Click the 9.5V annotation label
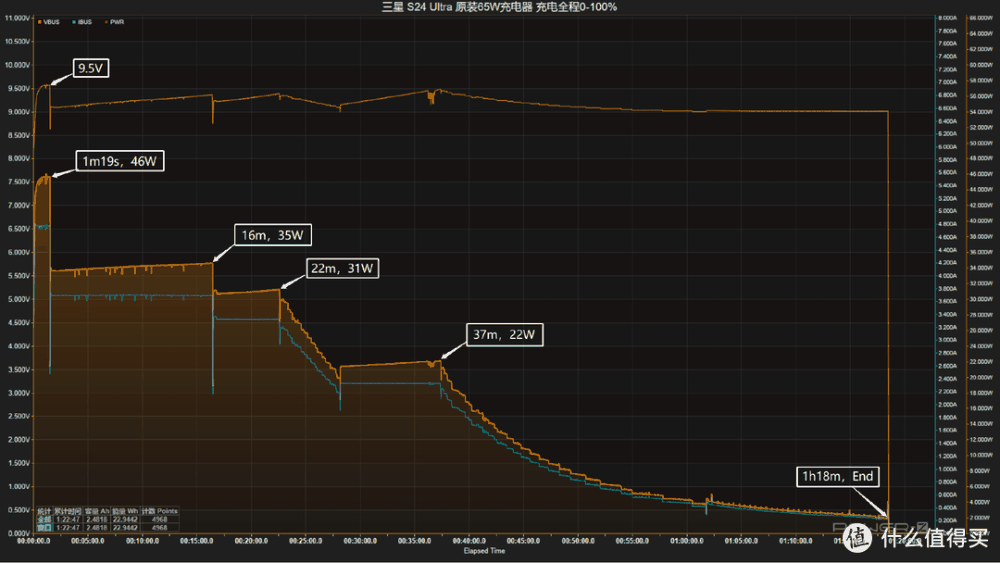Screen dimensions: 1000x563 point(92,69)
